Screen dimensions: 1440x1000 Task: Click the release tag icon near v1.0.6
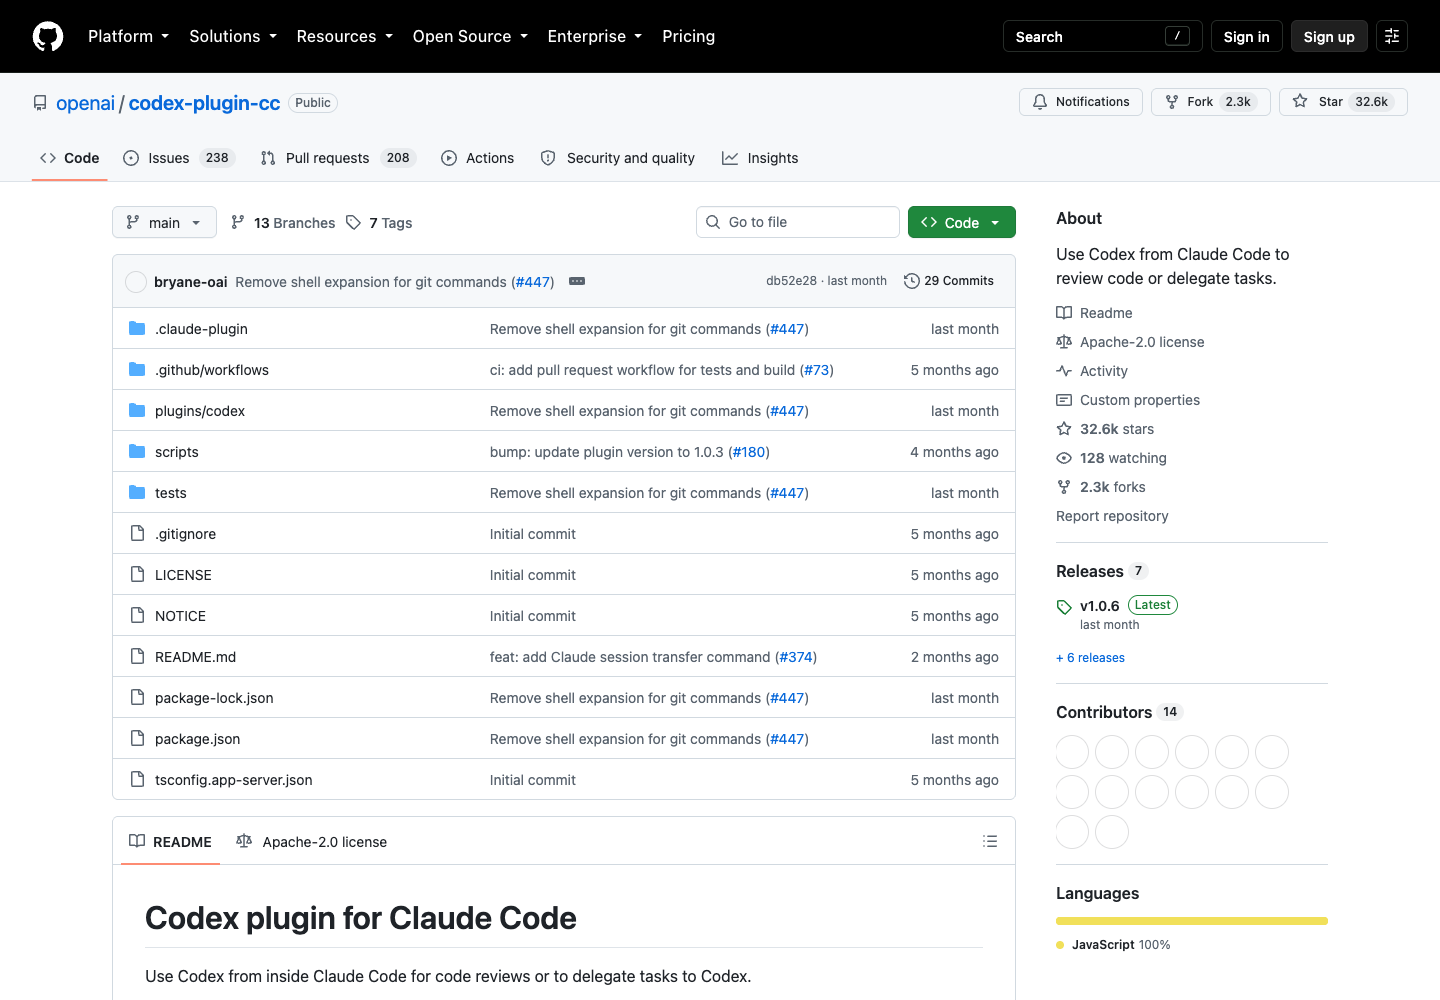point(1064,607)
